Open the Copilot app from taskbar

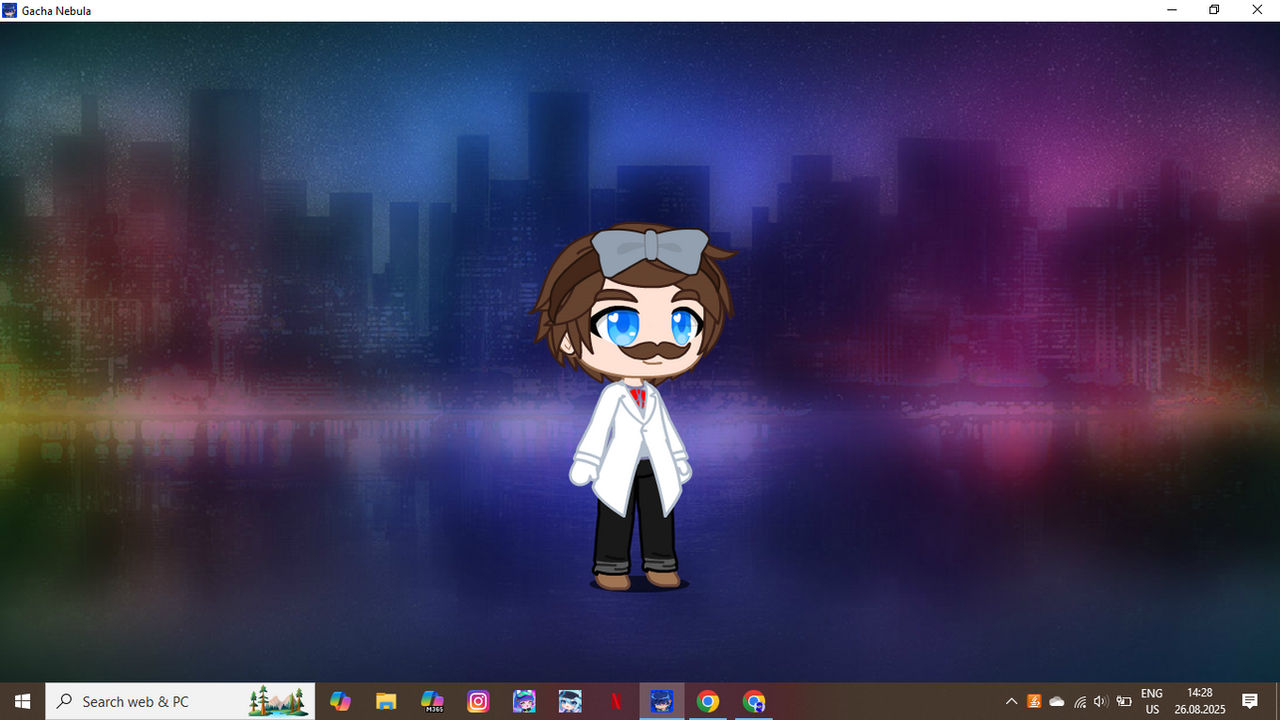coord(340,701)
